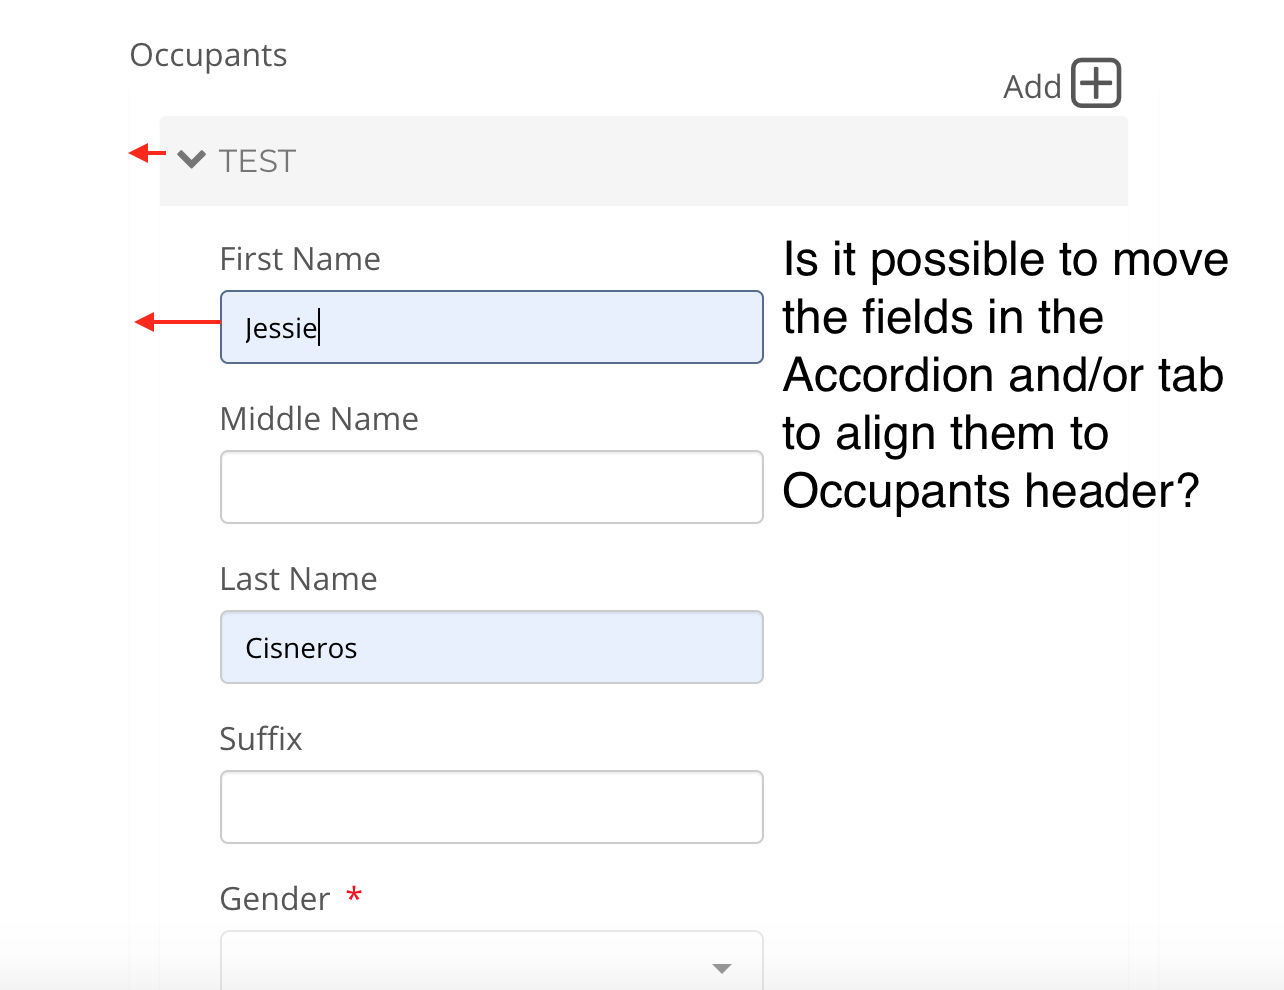Click the red arrow pointing at First Name field

point(177,322)
